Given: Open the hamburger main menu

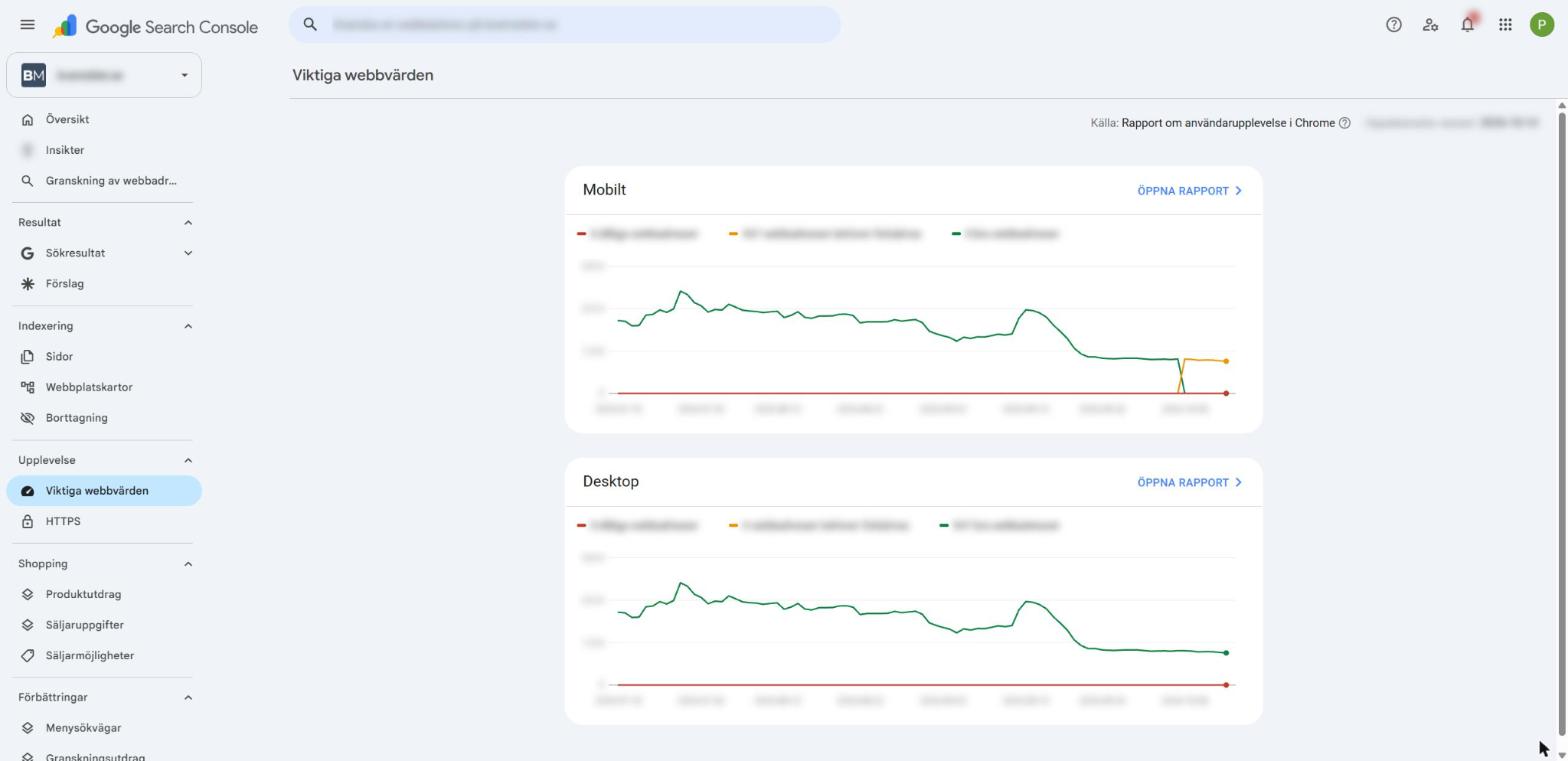Looking at the screenshot, I should point(27,25).
